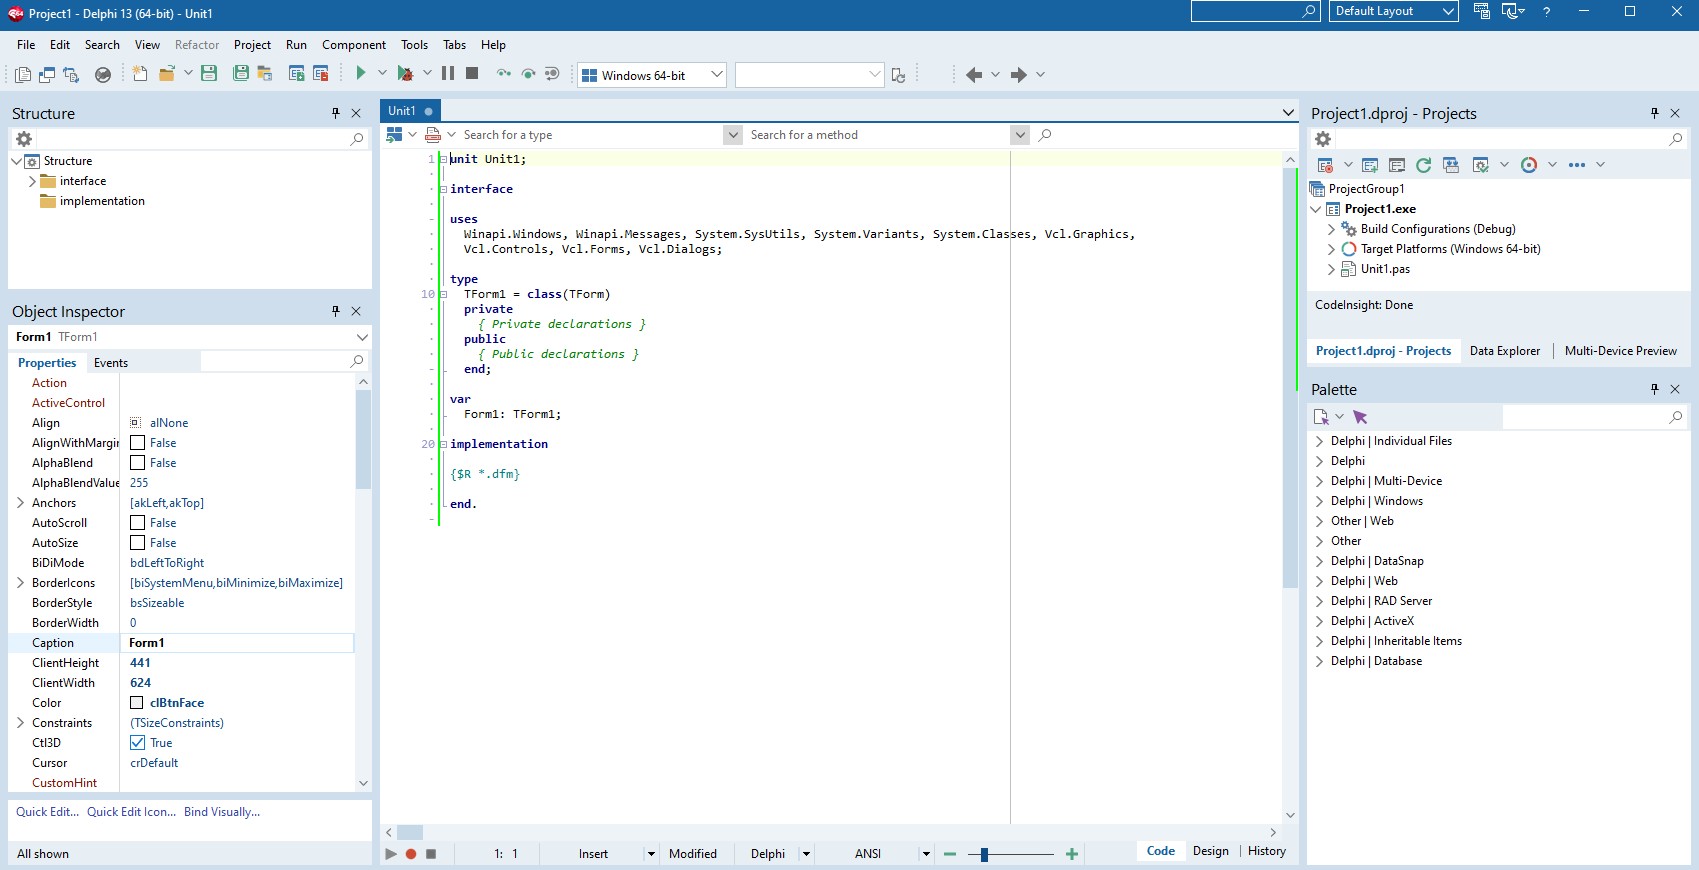Expand the interface node in Structure tree
This screenshot has height=870, width=1699.
pos(32,181)
